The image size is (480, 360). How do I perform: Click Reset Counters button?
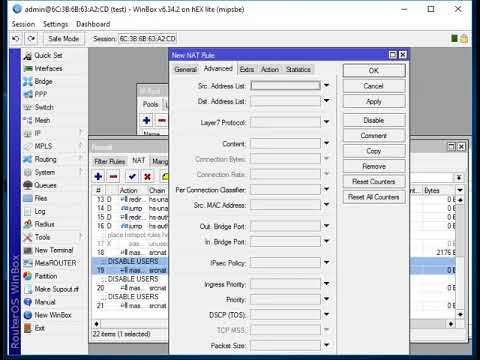(x=374, y=181)
